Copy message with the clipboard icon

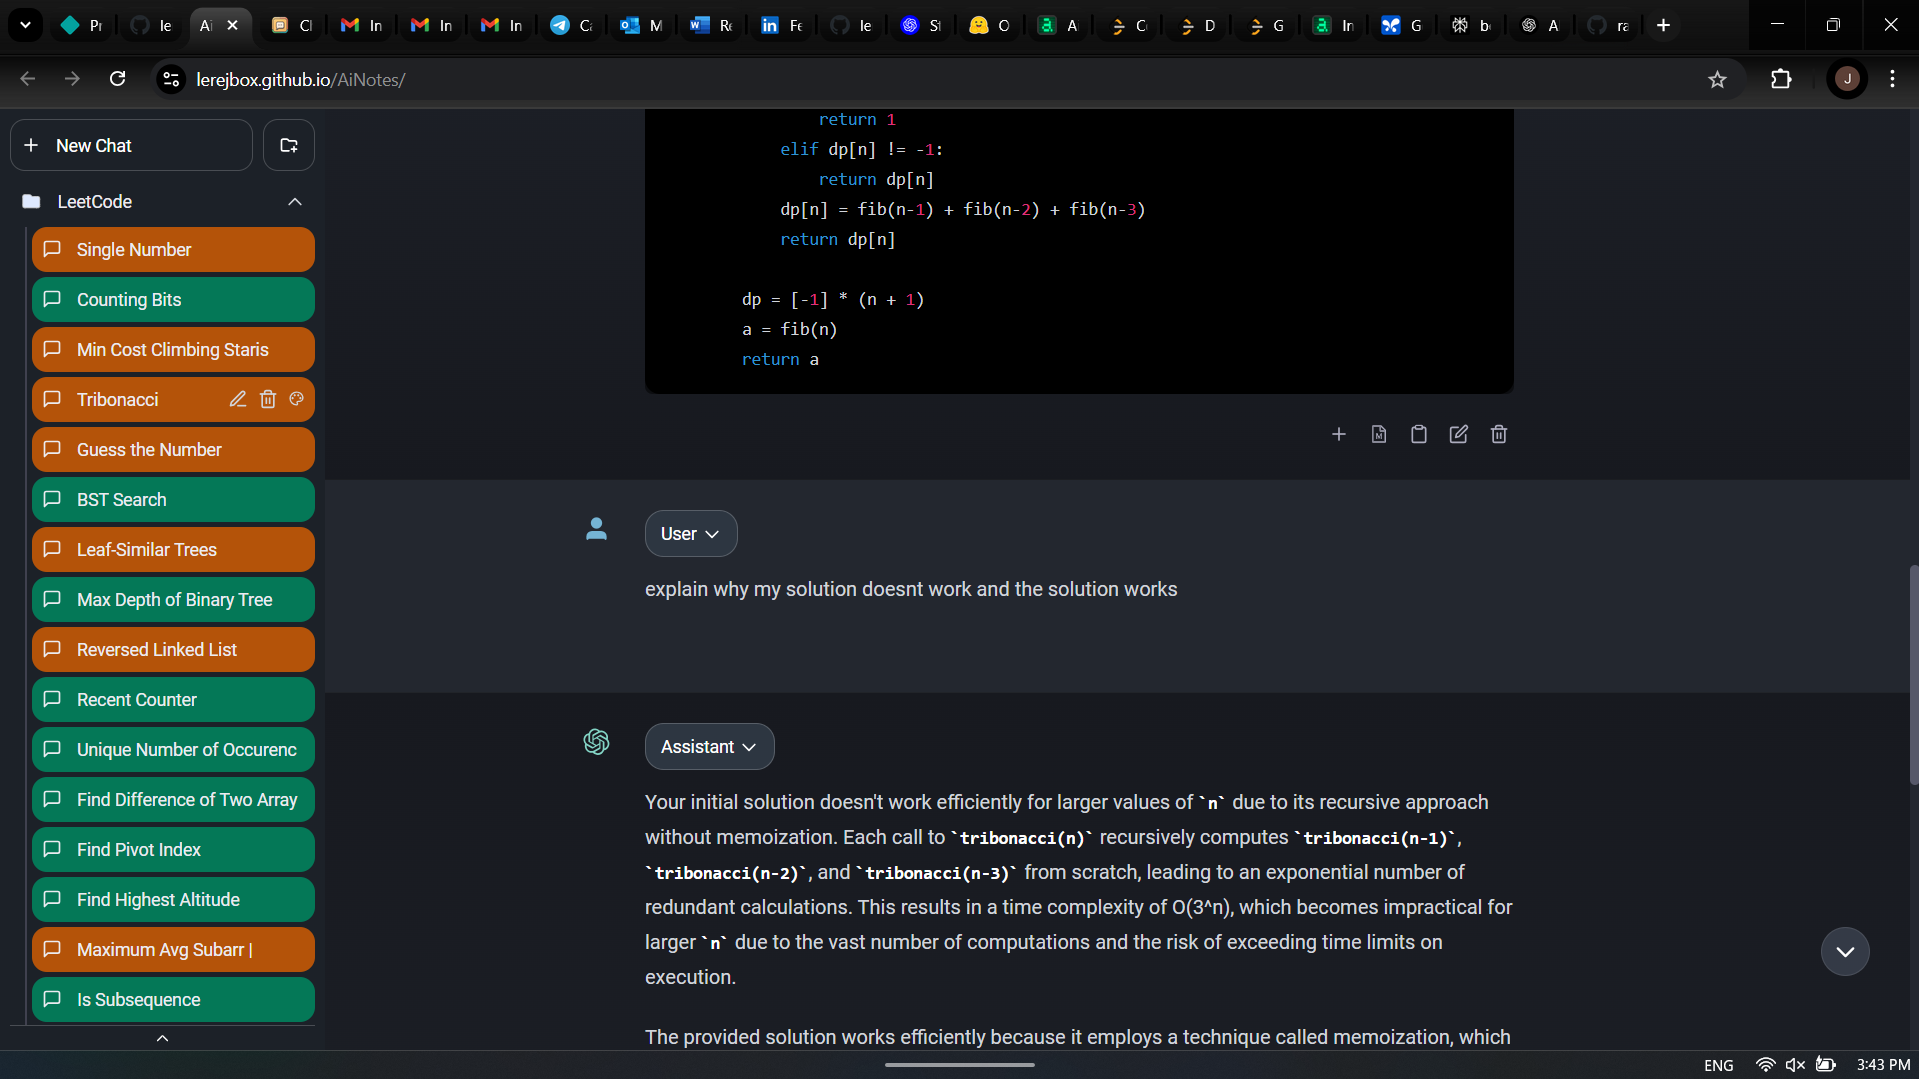(x=1418, y=434)
